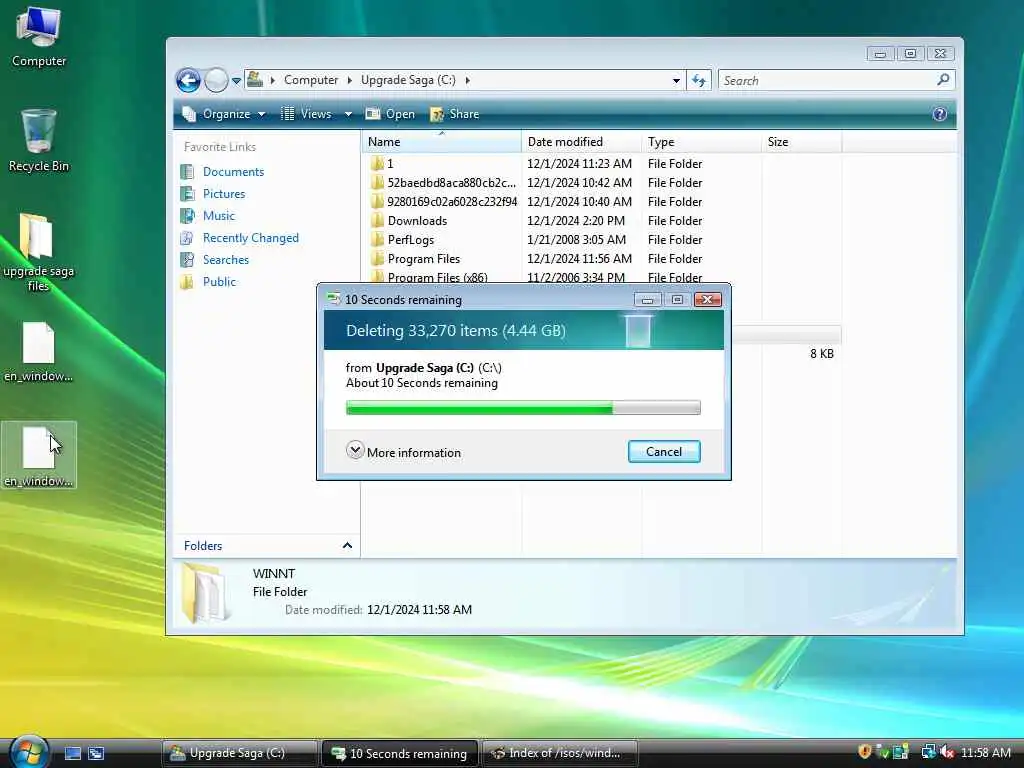Switch to 10 Seconds remaining taskbar button
Screen dimensions: 1024x768
pos(400,754)
